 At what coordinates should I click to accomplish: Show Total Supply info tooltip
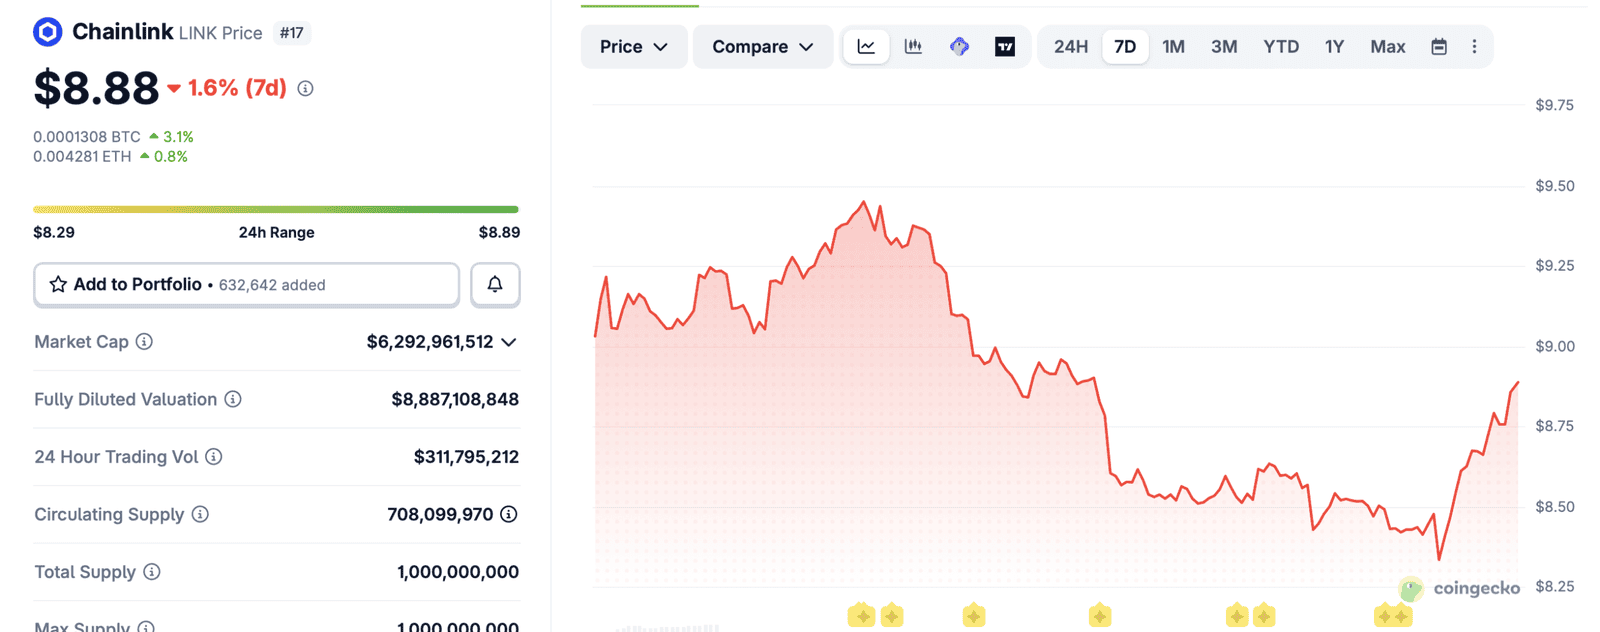pos(152,572)
